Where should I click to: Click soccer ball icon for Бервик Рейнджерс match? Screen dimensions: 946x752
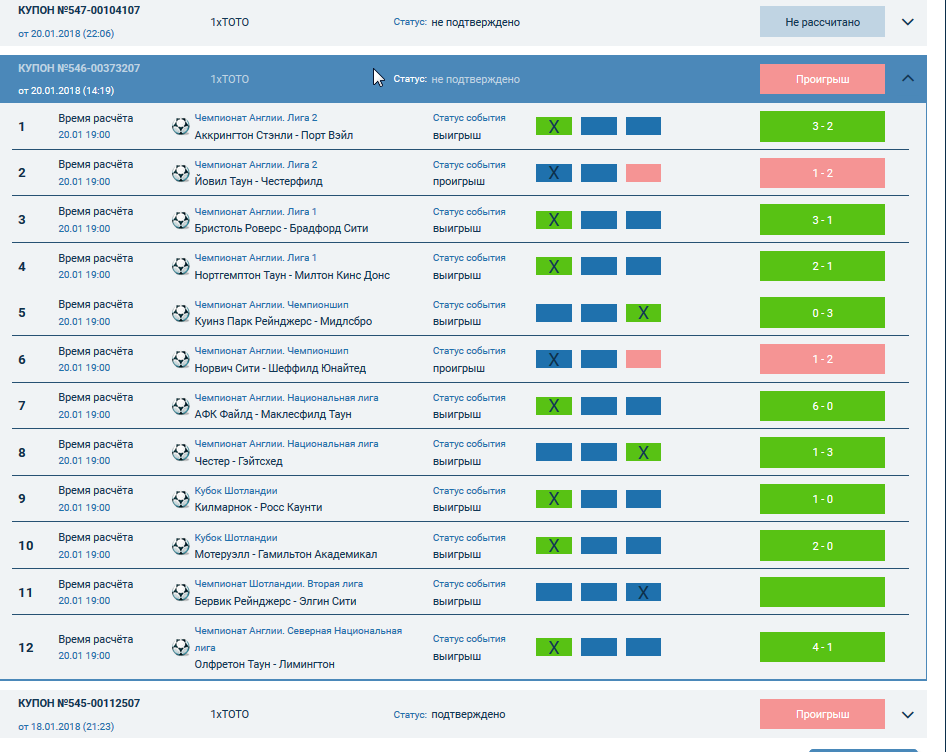pyautogui.click(x=180, y=592)
